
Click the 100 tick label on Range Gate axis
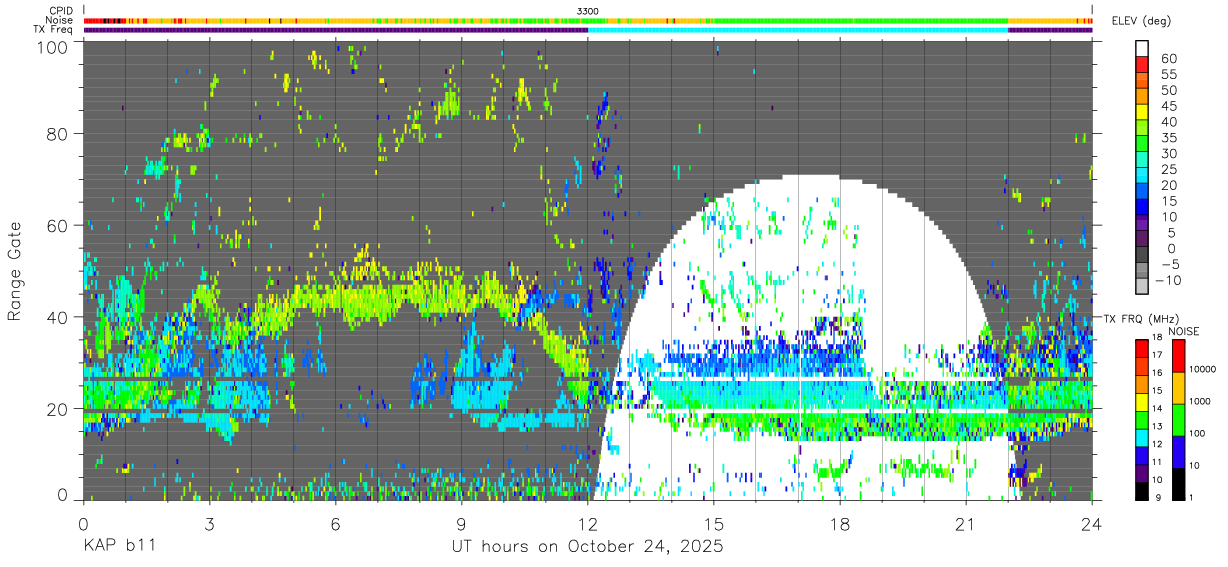[x=52, y=46]
